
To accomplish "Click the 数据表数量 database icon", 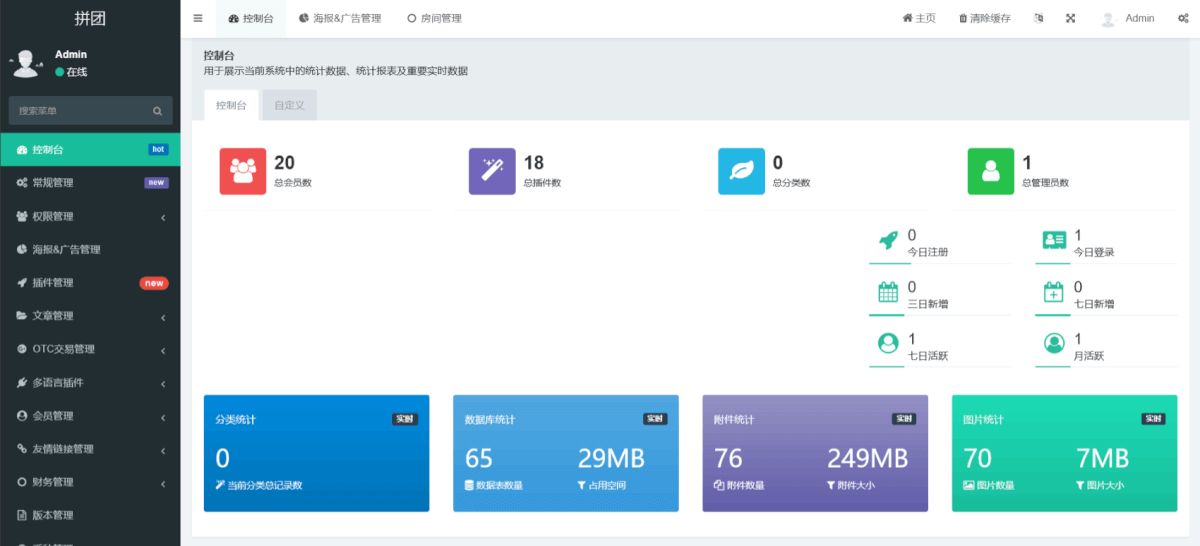I will pos(470,485).
